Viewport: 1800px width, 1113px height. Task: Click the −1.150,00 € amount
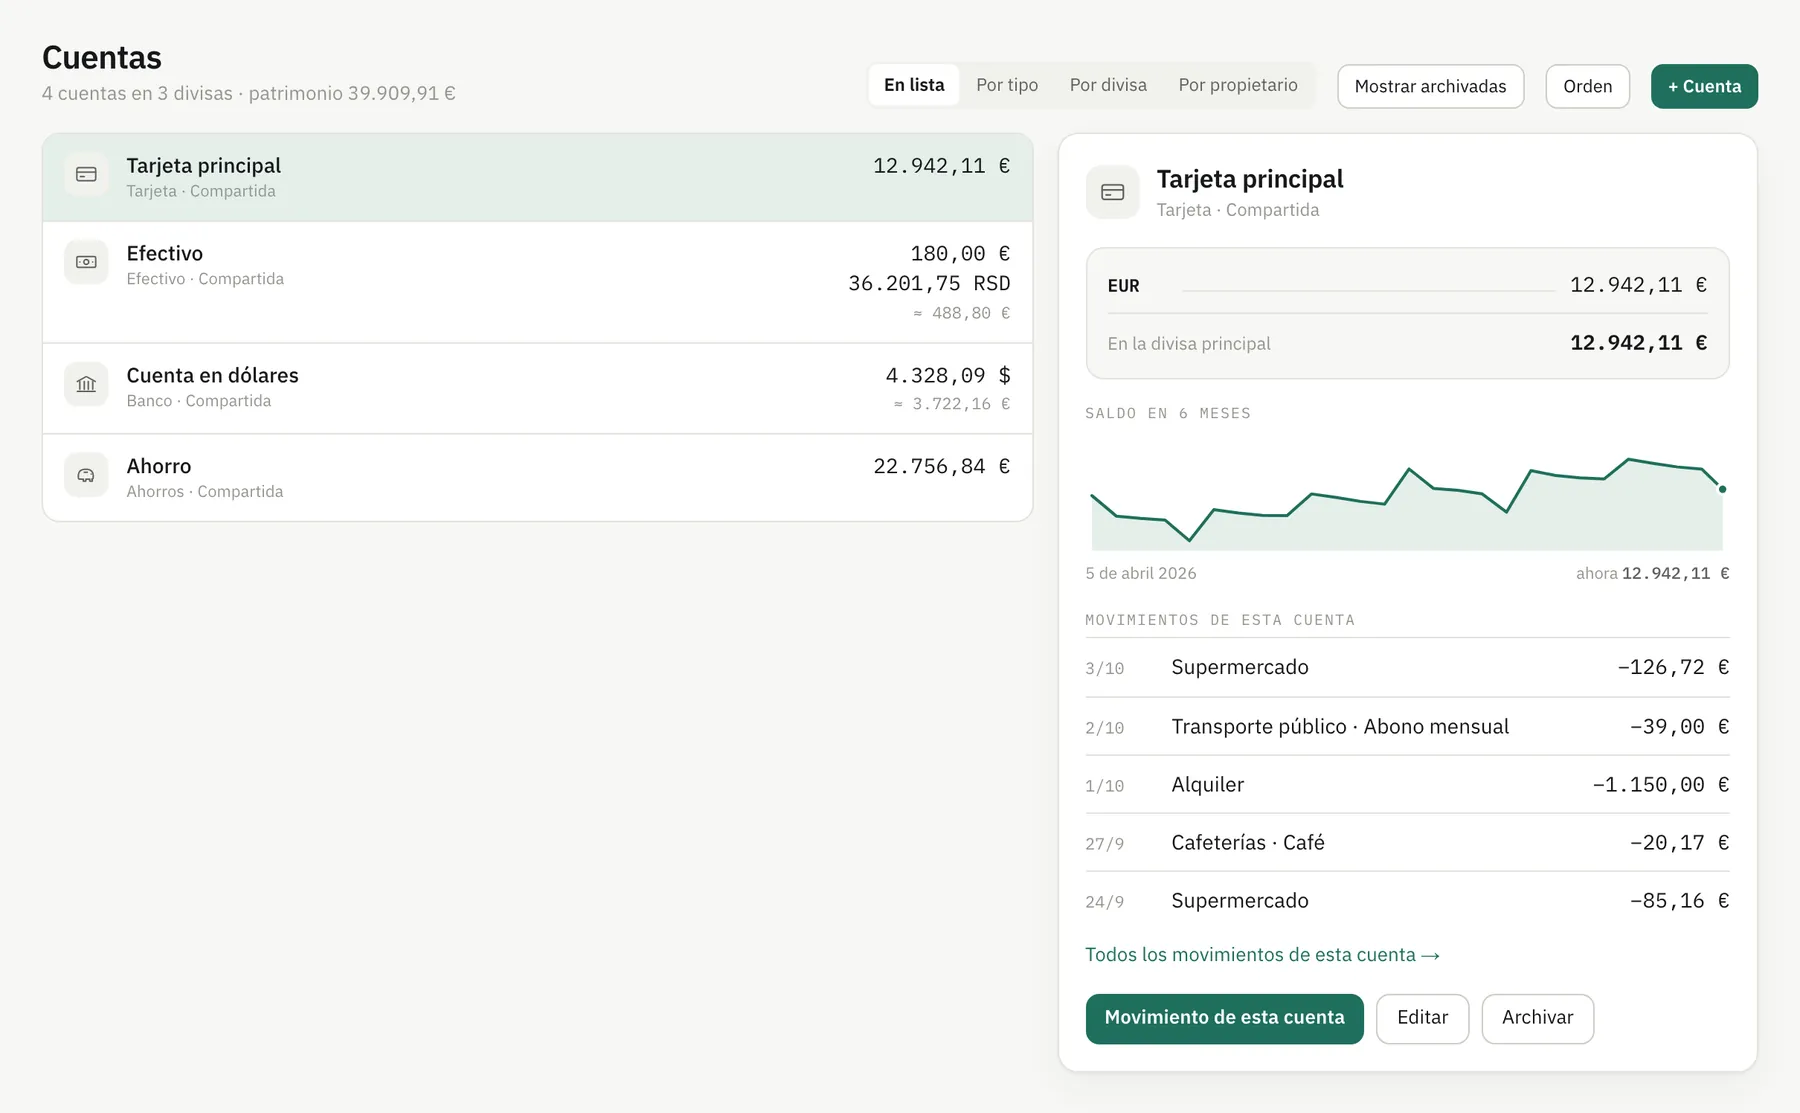click(x=1660, y=785)
